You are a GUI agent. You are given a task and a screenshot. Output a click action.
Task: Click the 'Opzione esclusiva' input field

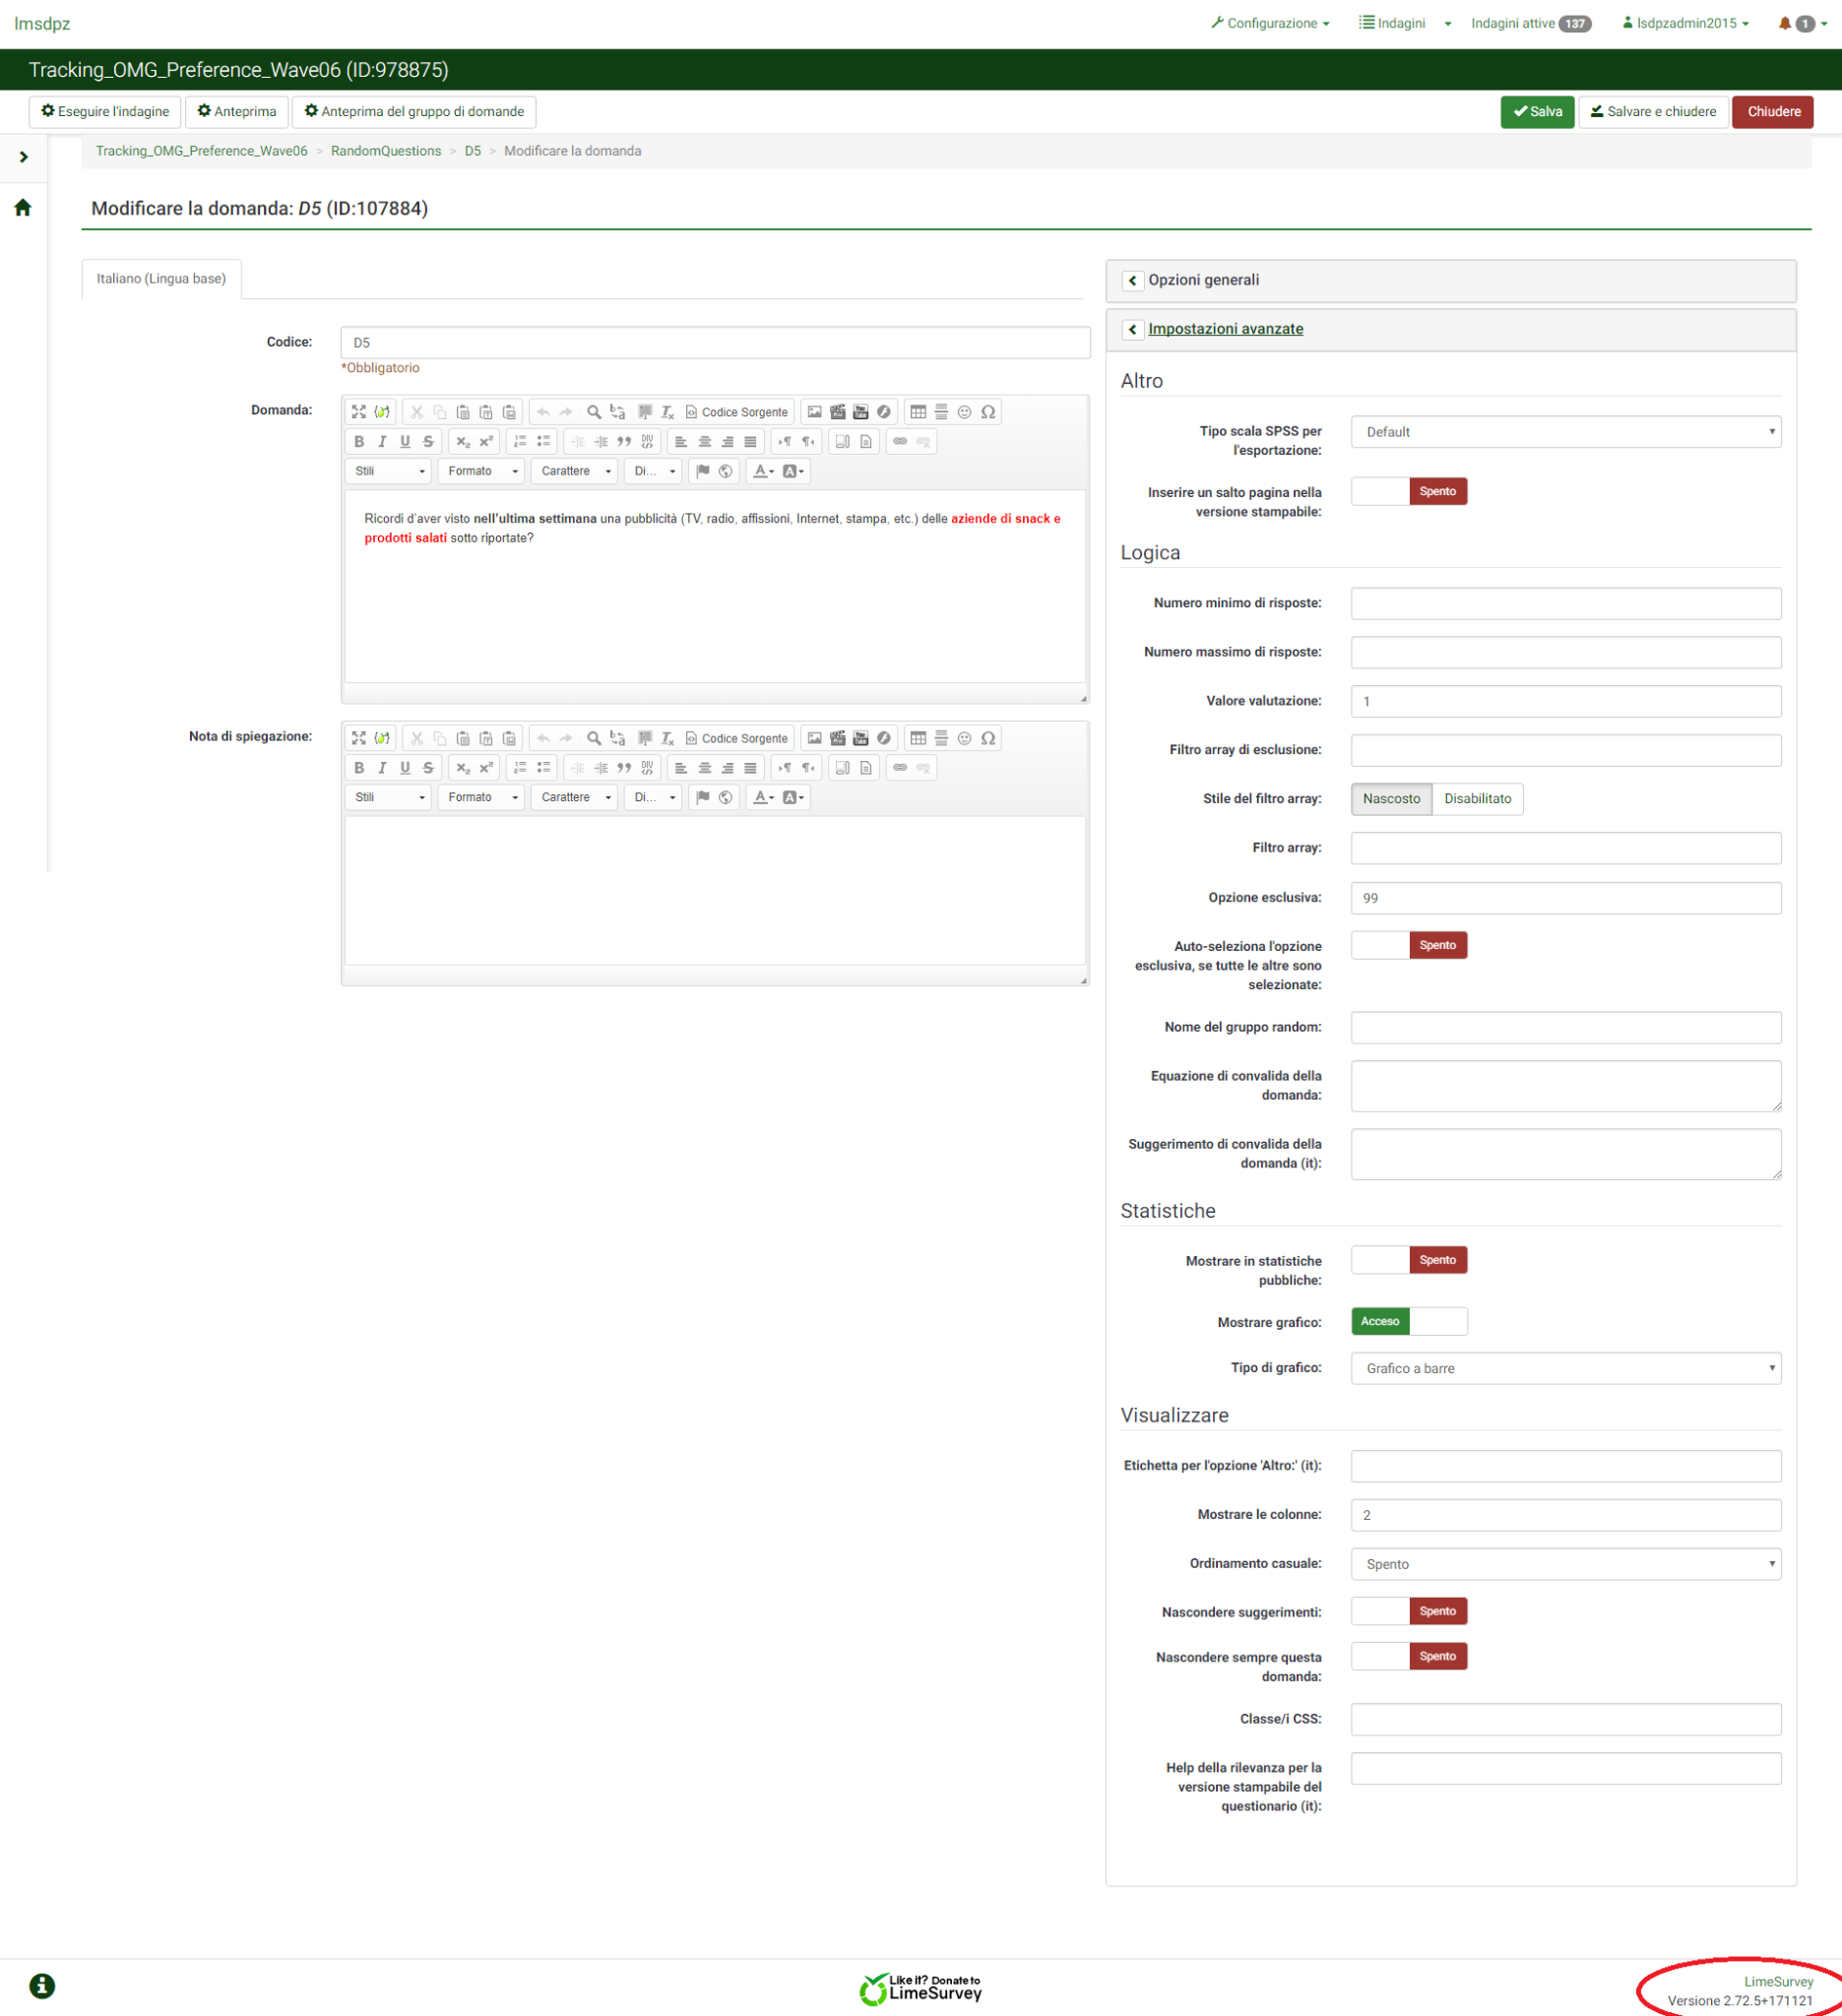tap(1565, 898)
